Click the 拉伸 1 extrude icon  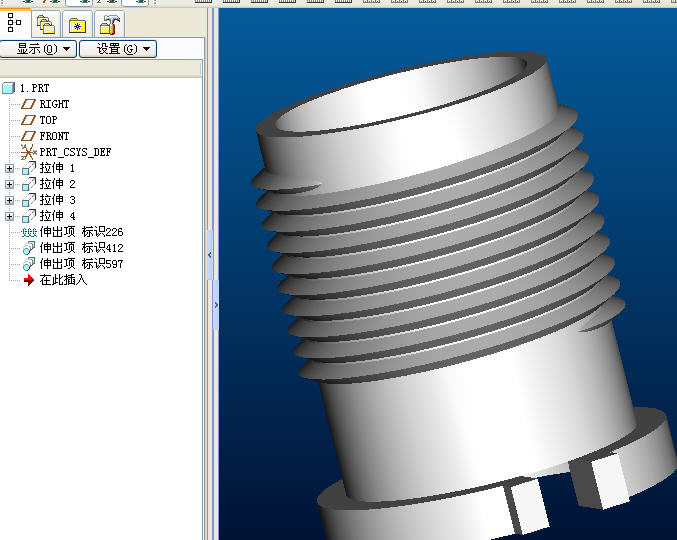click(x=29, y=168)
